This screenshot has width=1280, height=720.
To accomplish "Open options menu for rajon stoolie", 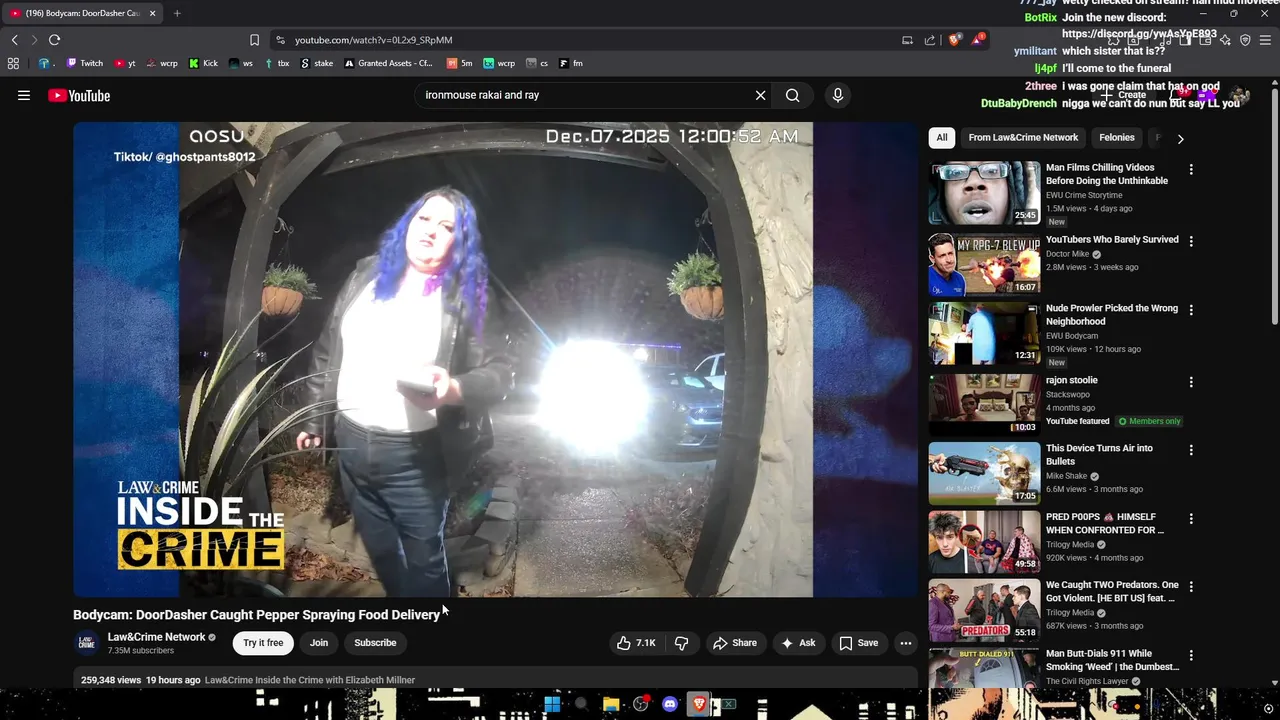I will pyautogui.click(x=1191, y=382).
